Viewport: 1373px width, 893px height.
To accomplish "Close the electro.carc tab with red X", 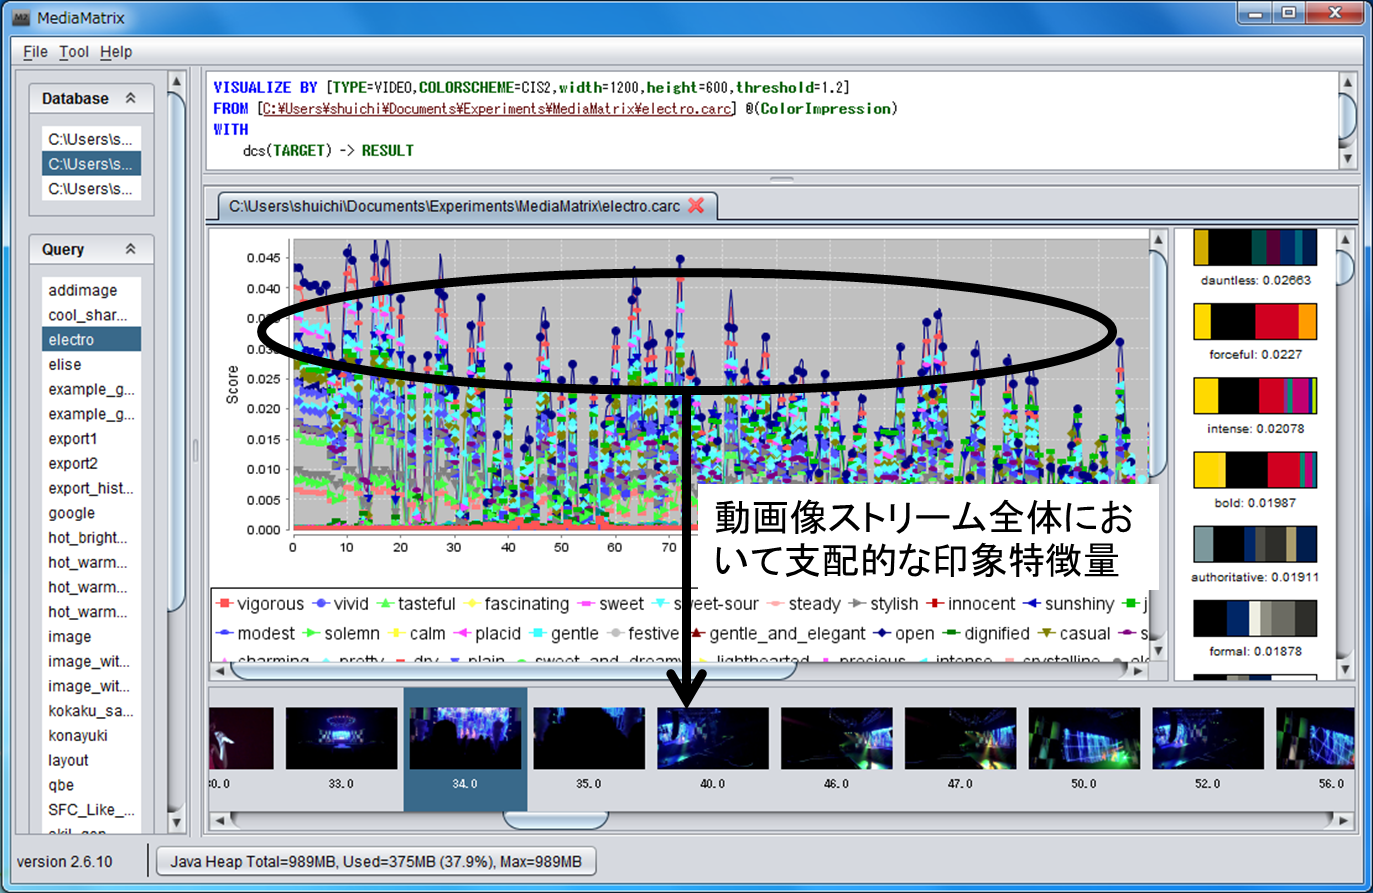I will [696, 205].
